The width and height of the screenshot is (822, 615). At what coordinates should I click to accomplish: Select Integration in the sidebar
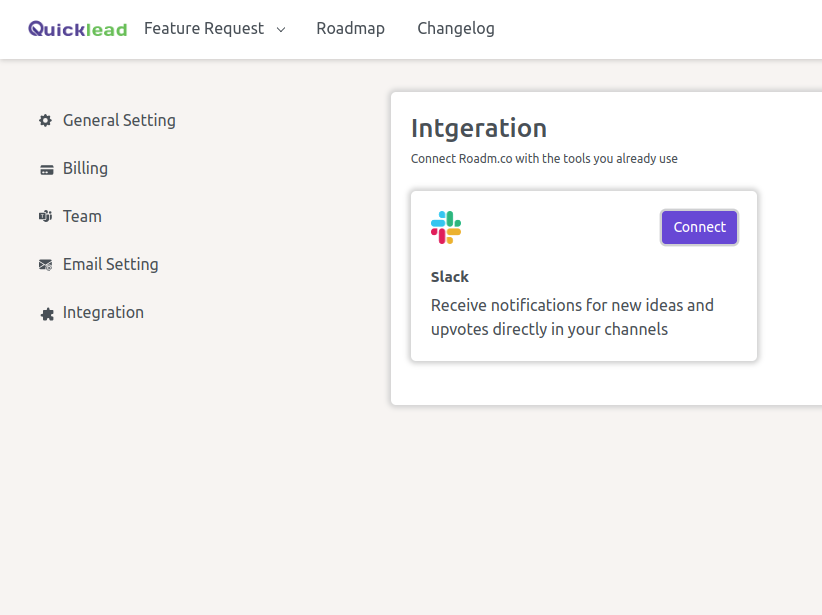pyautogui.click(x=103, y=313)
